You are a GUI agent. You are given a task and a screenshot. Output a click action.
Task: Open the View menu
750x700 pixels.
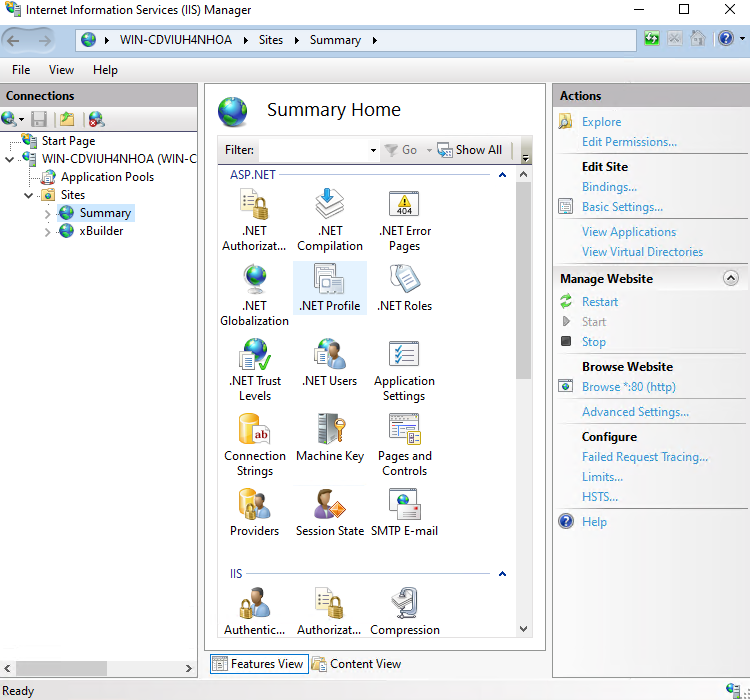tap(61, 70)
